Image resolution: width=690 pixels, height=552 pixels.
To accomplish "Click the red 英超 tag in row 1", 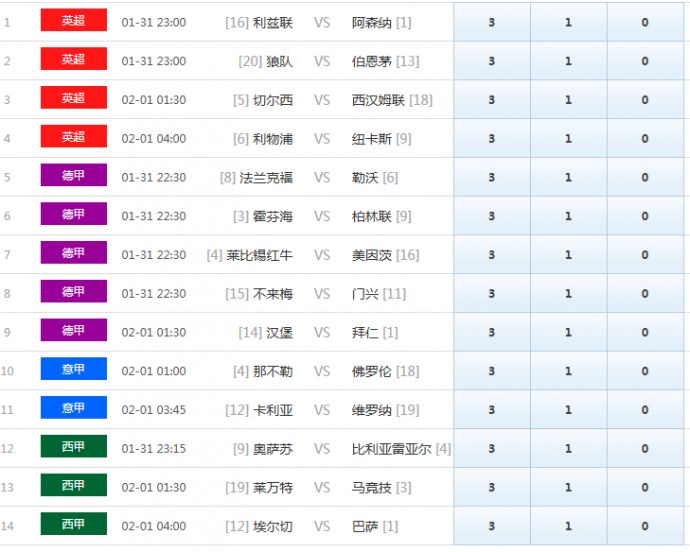I will coord(73,21).
